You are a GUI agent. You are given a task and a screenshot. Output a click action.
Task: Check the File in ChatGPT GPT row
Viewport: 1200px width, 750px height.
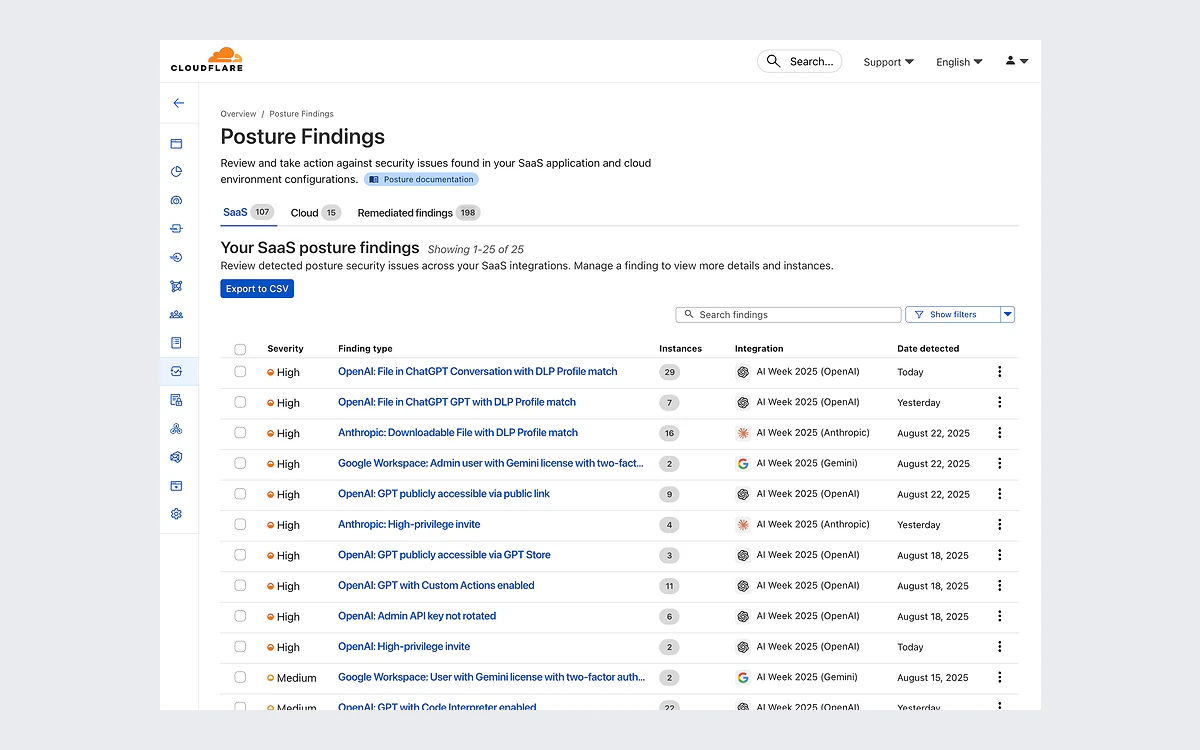(x=240, y=402)
